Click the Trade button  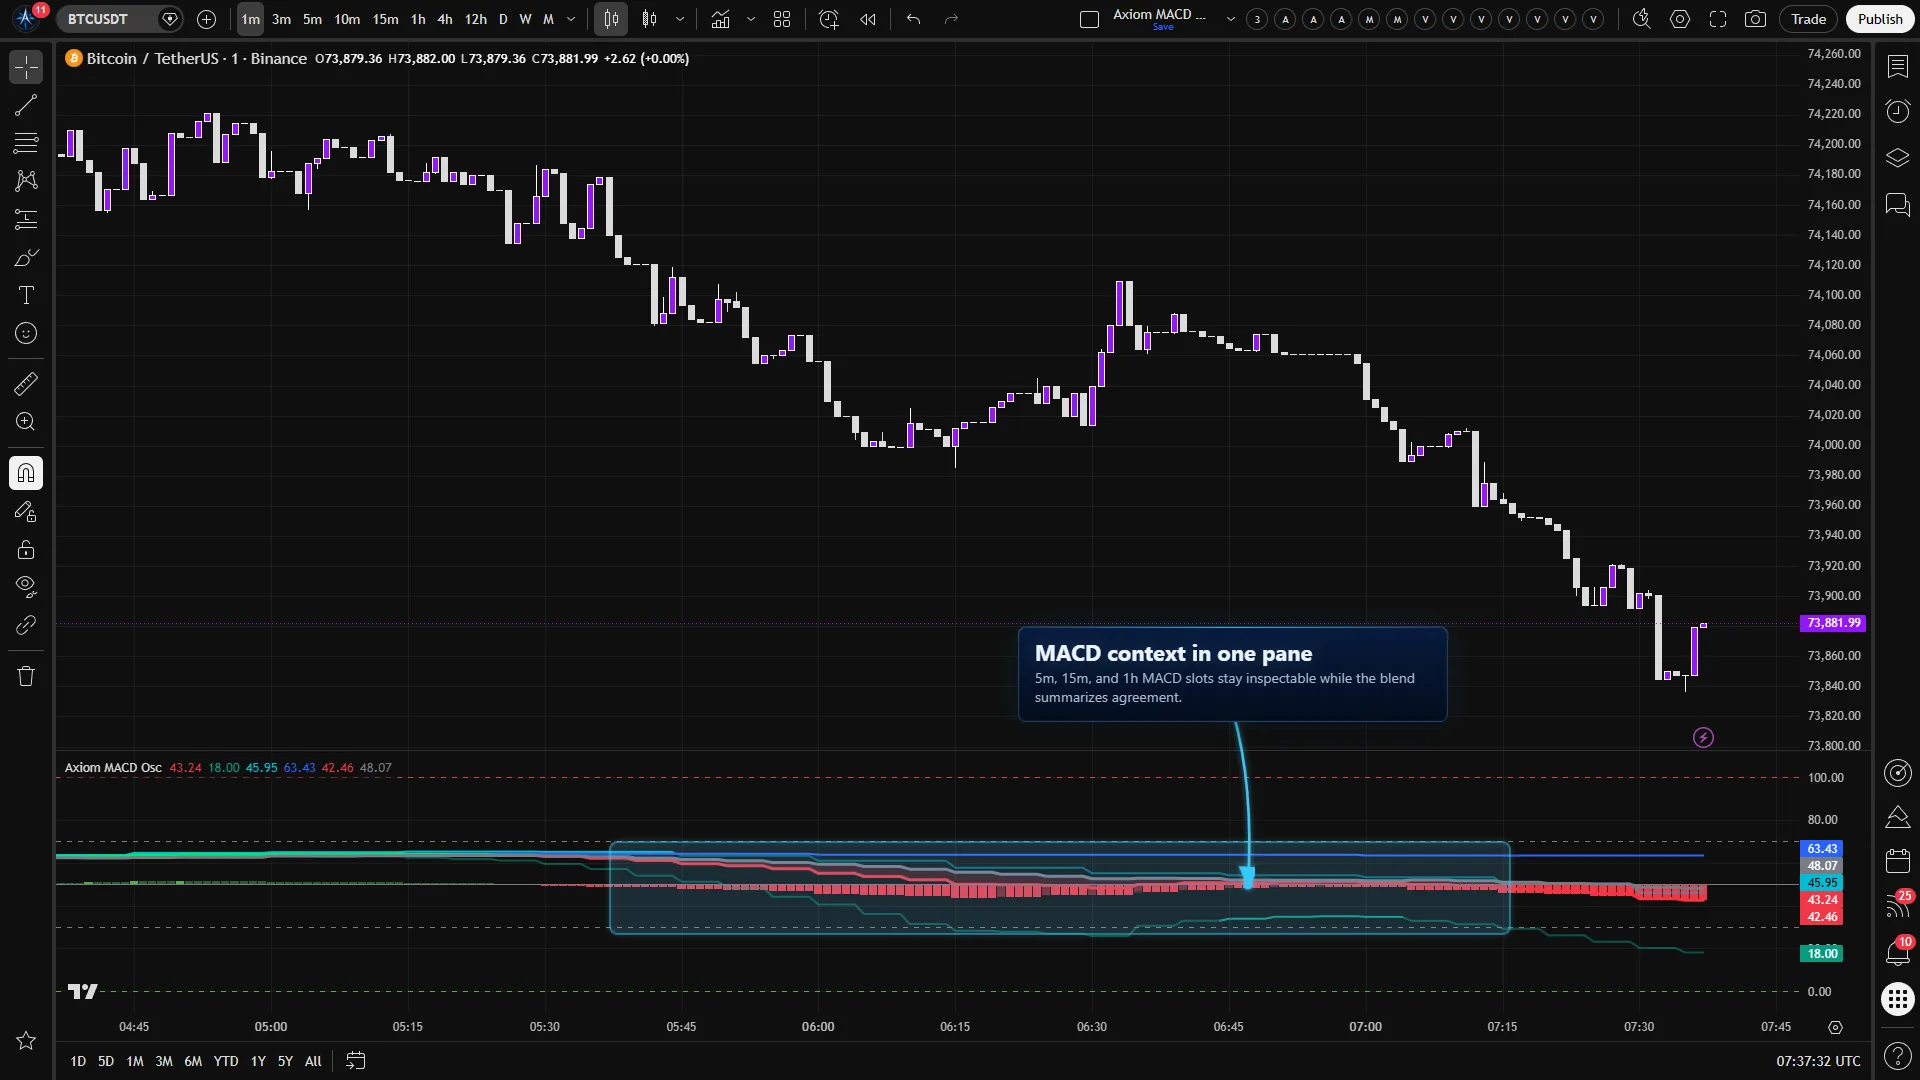(1808, 19)
